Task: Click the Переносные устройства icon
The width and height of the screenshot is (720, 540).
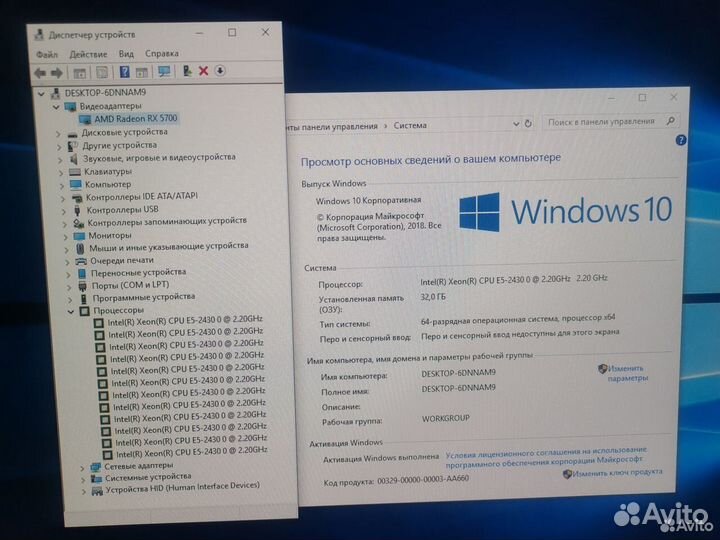Action: 82,273
